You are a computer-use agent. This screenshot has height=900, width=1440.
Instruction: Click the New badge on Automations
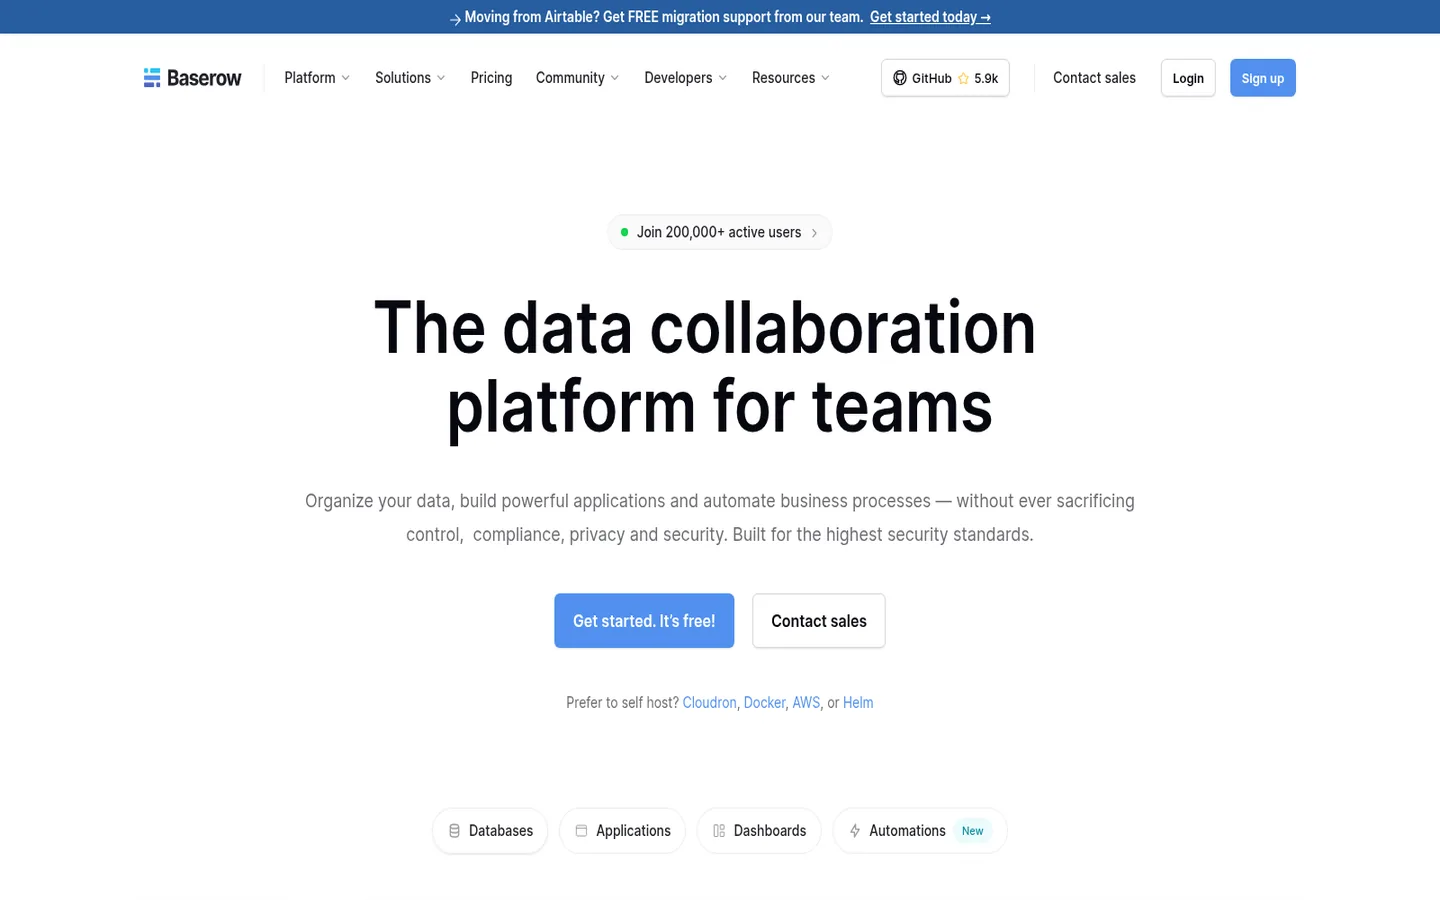pyautogui.click(x=973, y=831)
